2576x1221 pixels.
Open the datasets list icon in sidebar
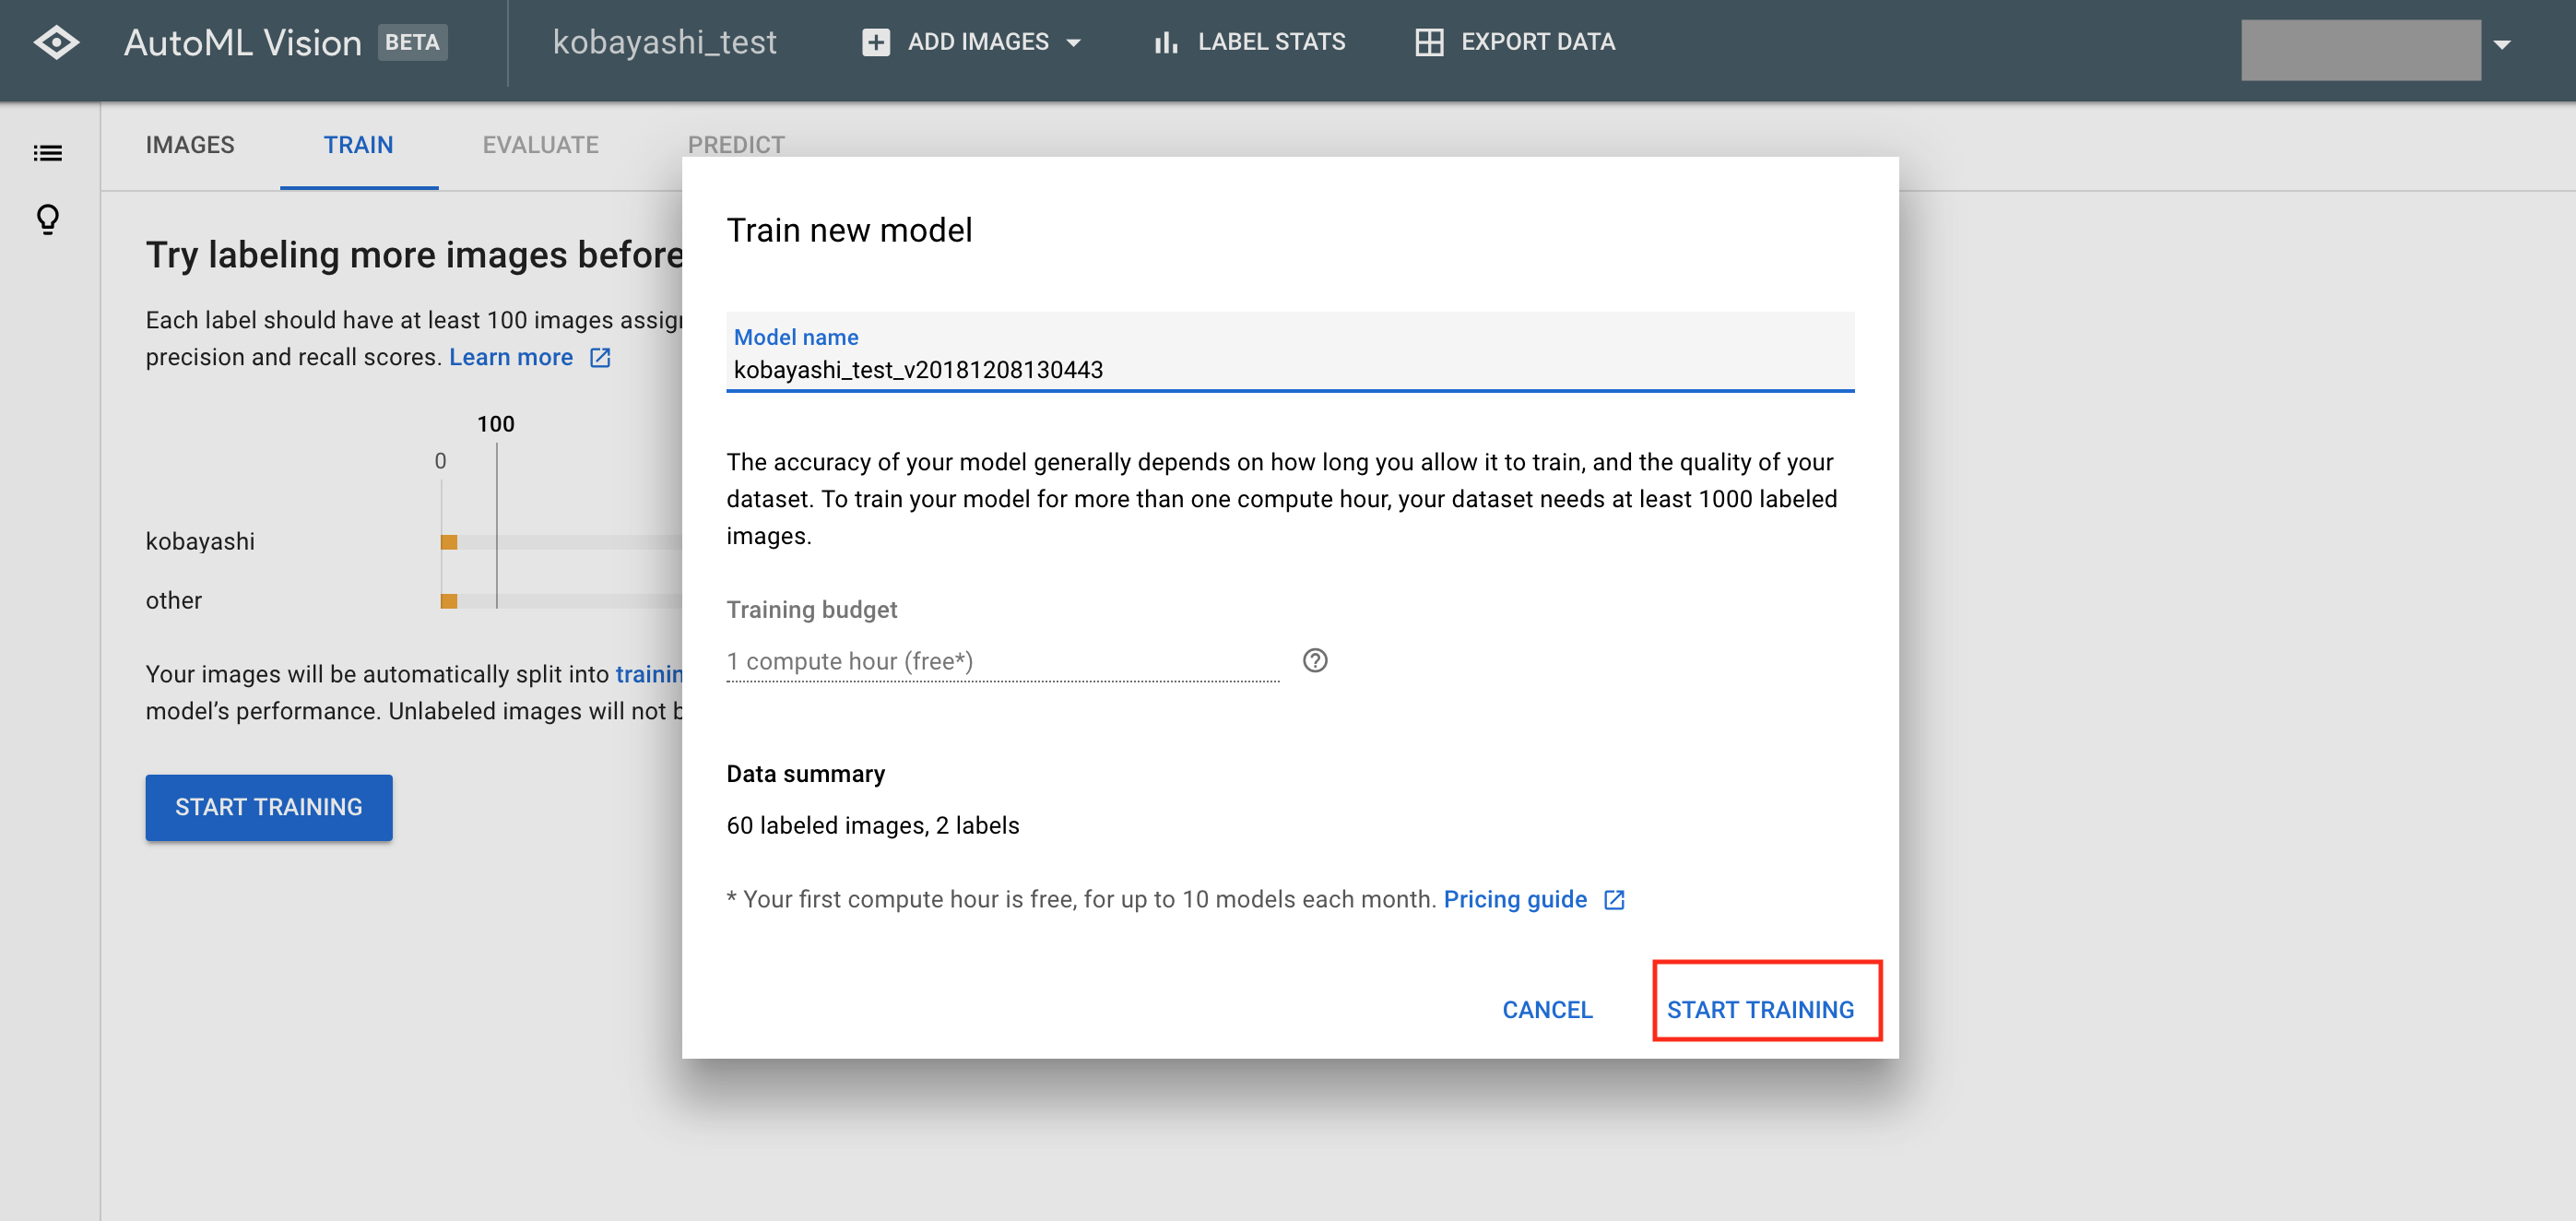click(x=47, y=153)
